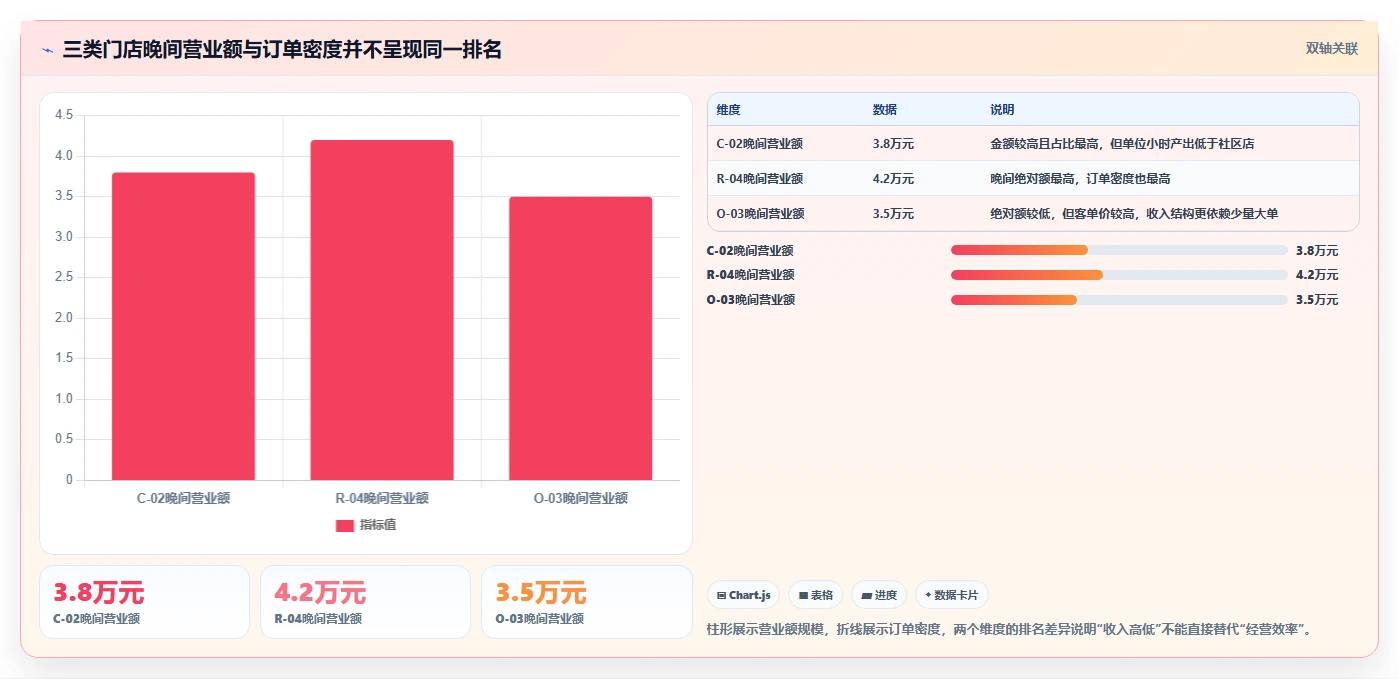This screenshot has height=679, width=1399.
Task: Click table cell O-03晚间营业额
Action: [x=760, y=214]
